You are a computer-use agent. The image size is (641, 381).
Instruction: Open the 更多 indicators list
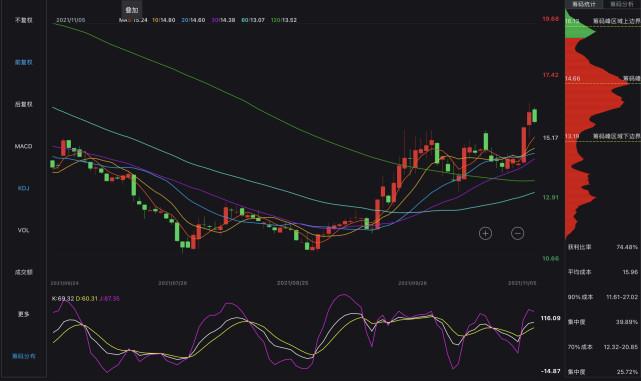pyautogui.click(x=23, y=314)
